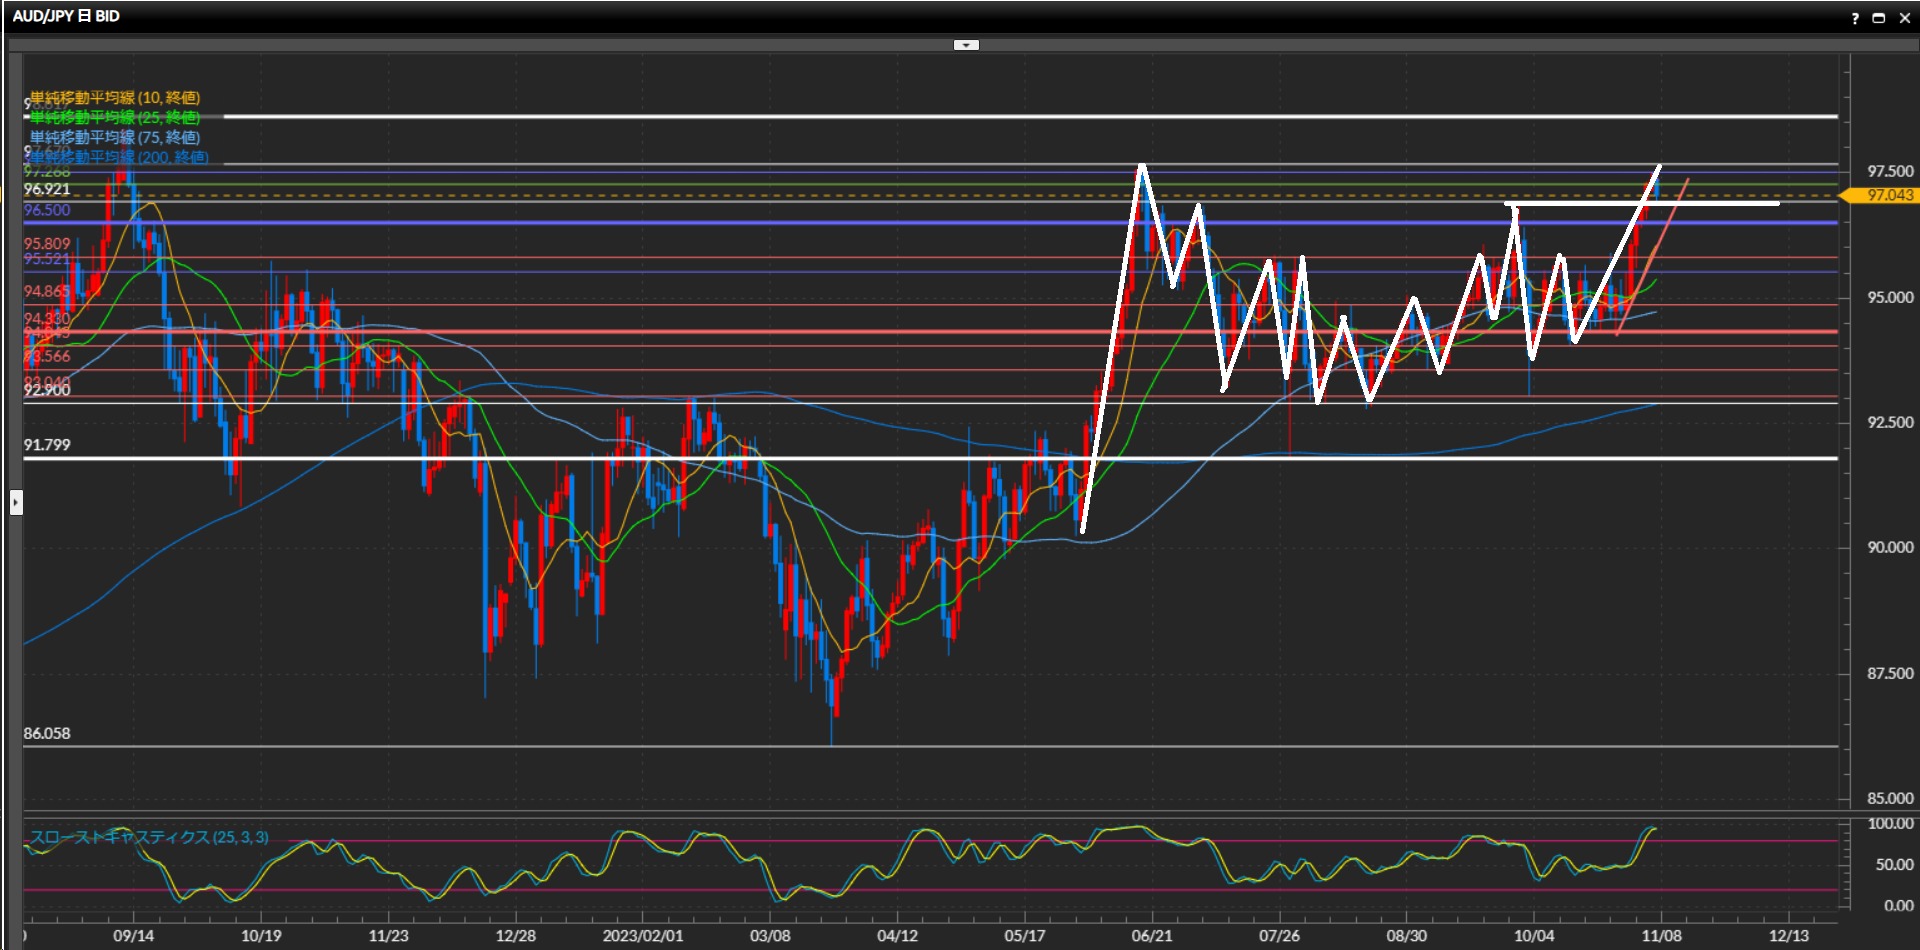Expand the top toolbar dropdown arrow
This screenshot has width=1920, height=950.
[966, 45]
